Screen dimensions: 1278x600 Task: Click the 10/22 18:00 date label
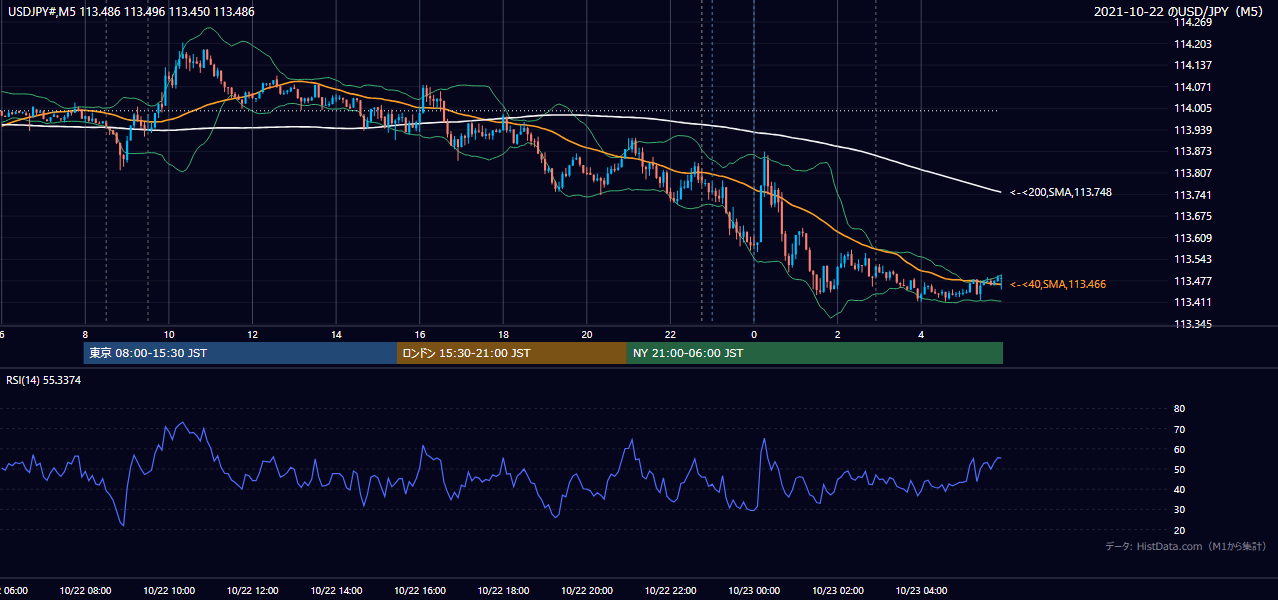[x=503, y=591]
